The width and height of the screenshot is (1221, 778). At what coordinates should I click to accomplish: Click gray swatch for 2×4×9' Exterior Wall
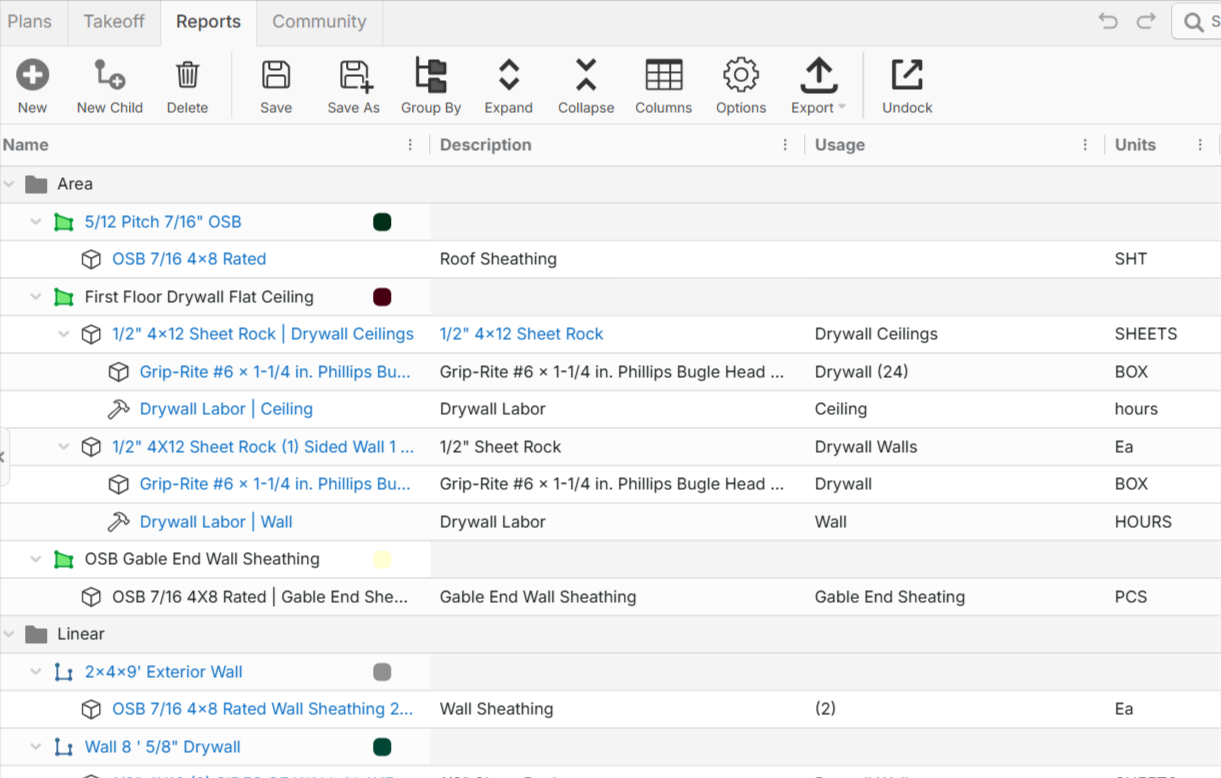tap(382, 672)
